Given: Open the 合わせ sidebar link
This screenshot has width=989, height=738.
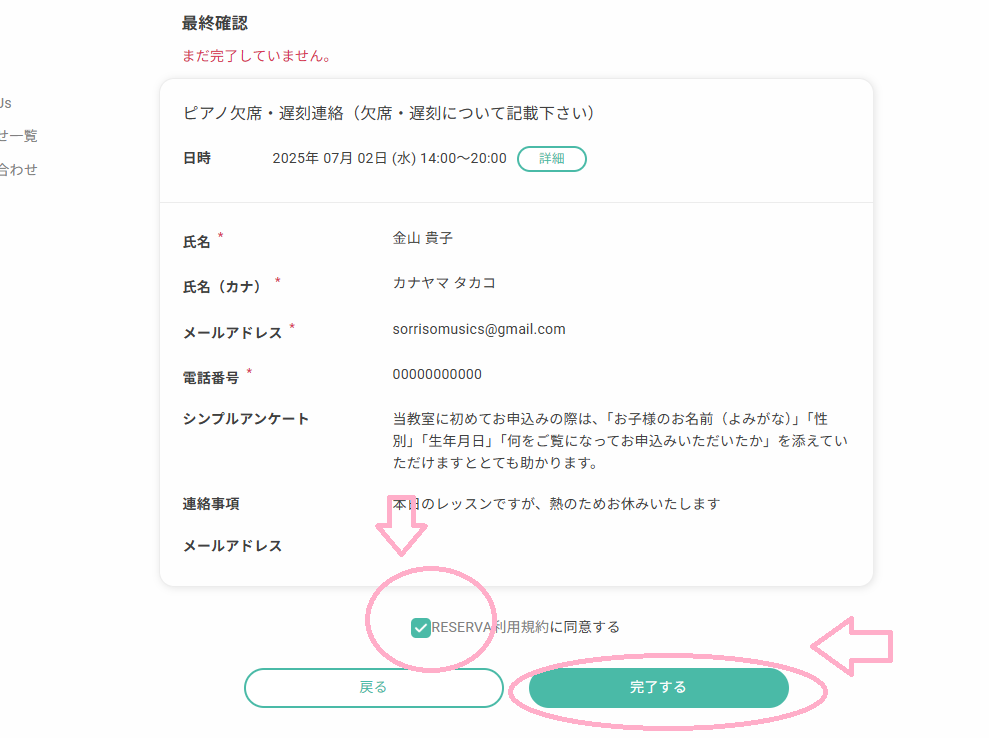Looking at the screenshot, I should coord(18,170).
